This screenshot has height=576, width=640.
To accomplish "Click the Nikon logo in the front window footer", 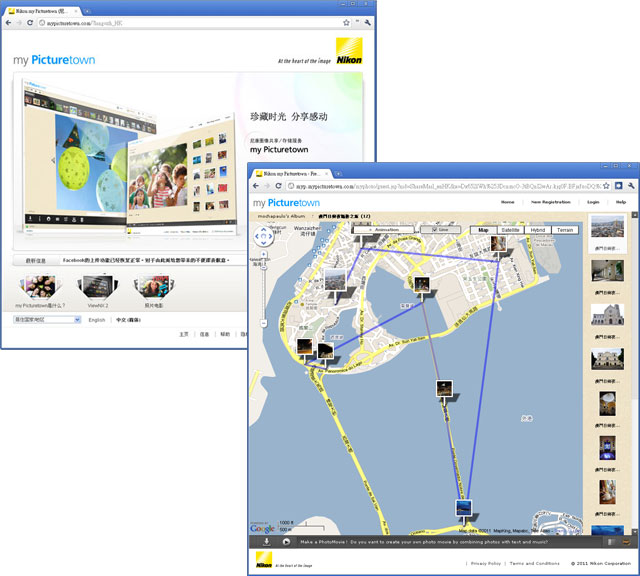I will coord(264,559).
